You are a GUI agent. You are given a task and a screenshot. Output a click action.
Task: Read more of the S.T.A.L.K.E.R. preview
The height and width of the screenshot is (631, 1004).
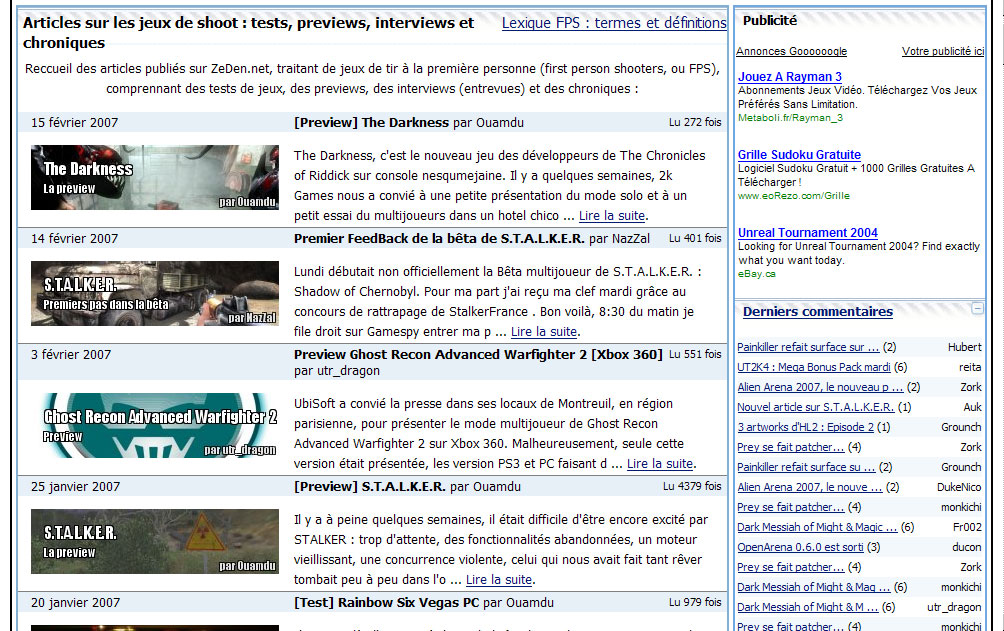pos(499,580)
